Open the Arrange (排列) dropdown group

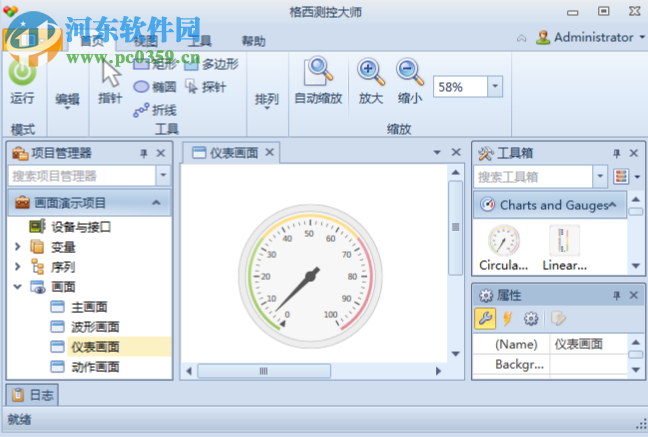point(267,100)
